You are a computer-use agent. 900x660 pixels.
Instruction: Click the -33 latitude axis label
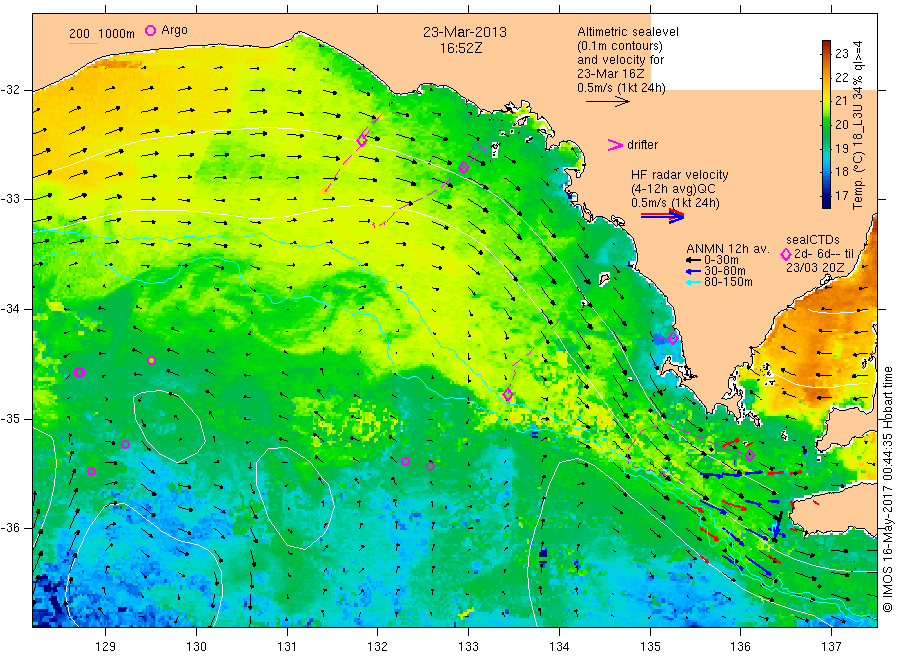(x=10, y=199)
